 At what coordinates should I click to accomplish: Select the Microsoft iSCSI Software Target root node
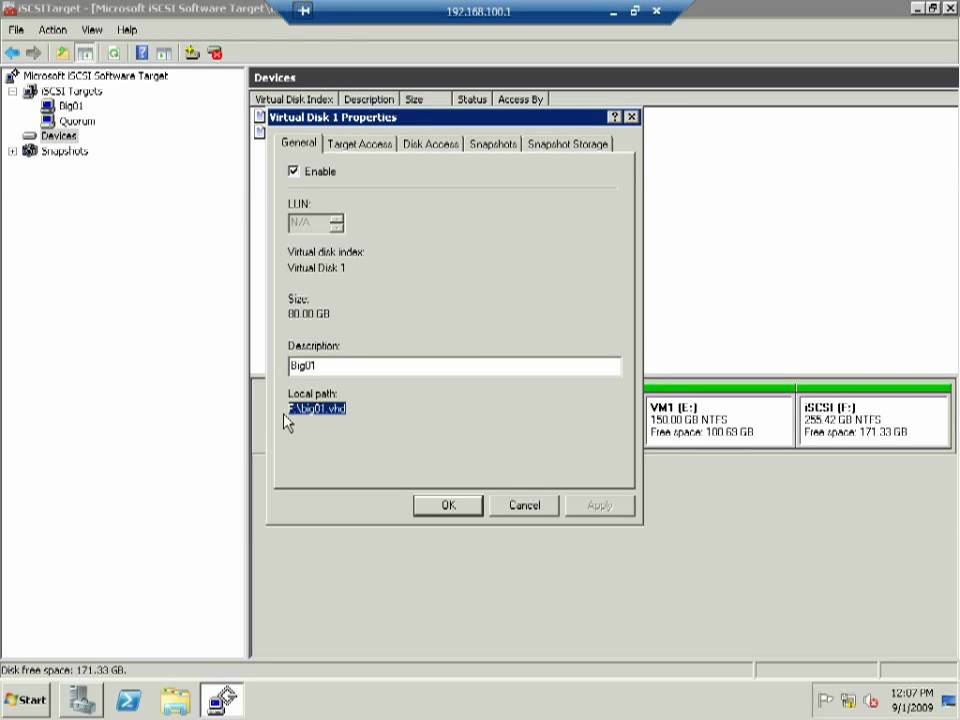coord(96,76)
